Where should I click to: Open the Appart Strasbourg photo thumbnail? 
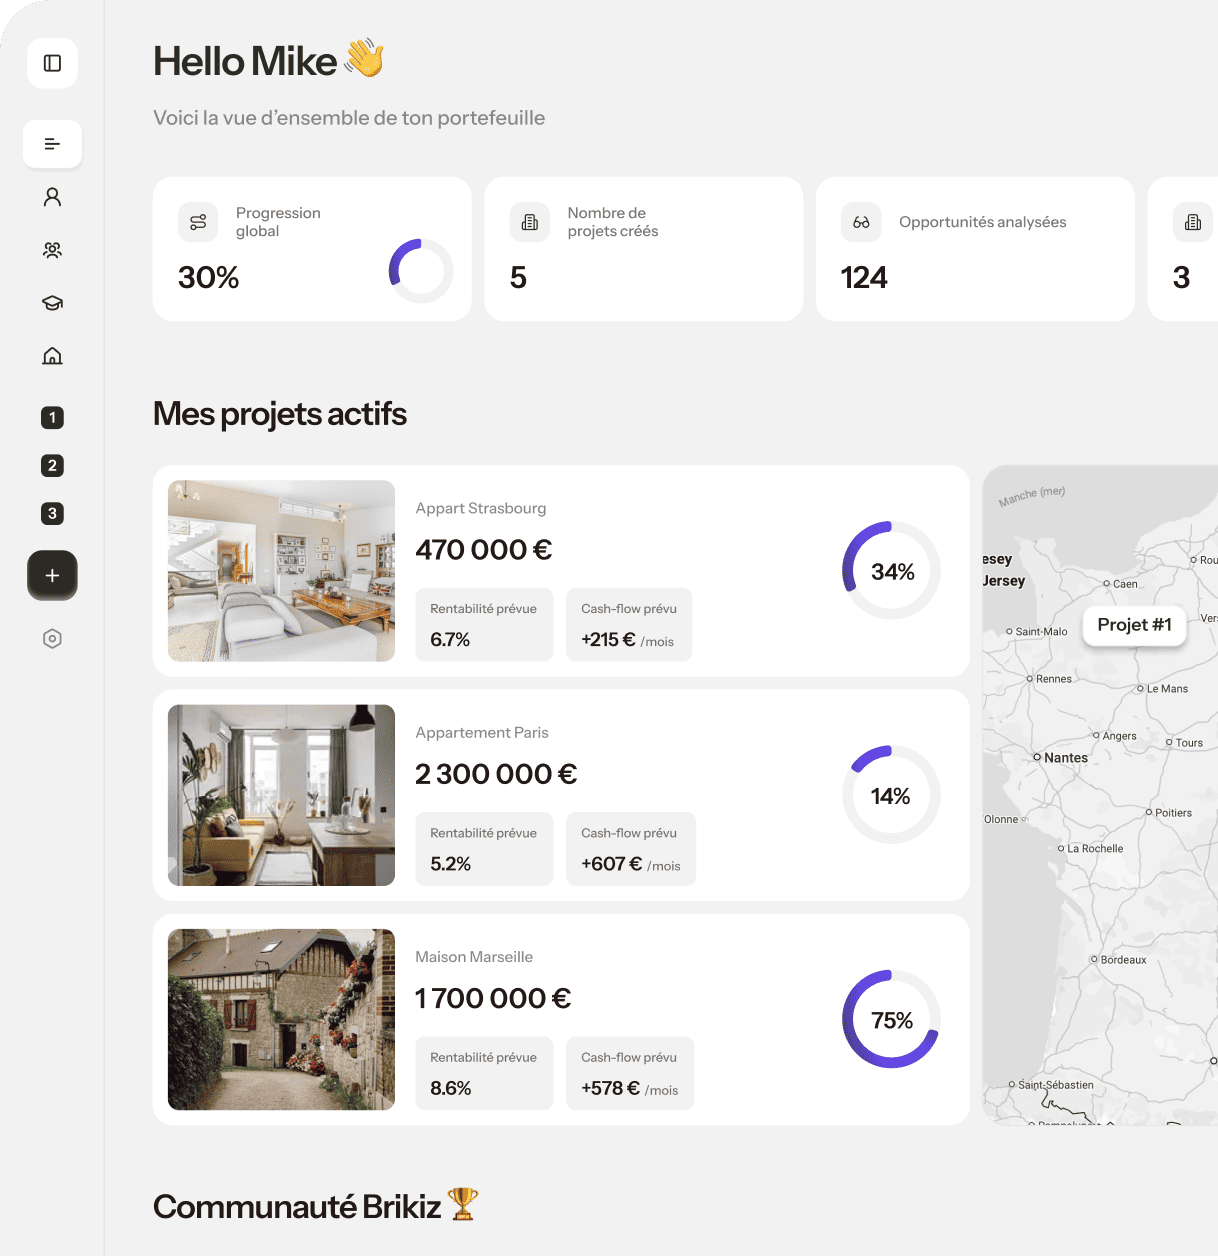pyautogui.click(x=281, y=570)
